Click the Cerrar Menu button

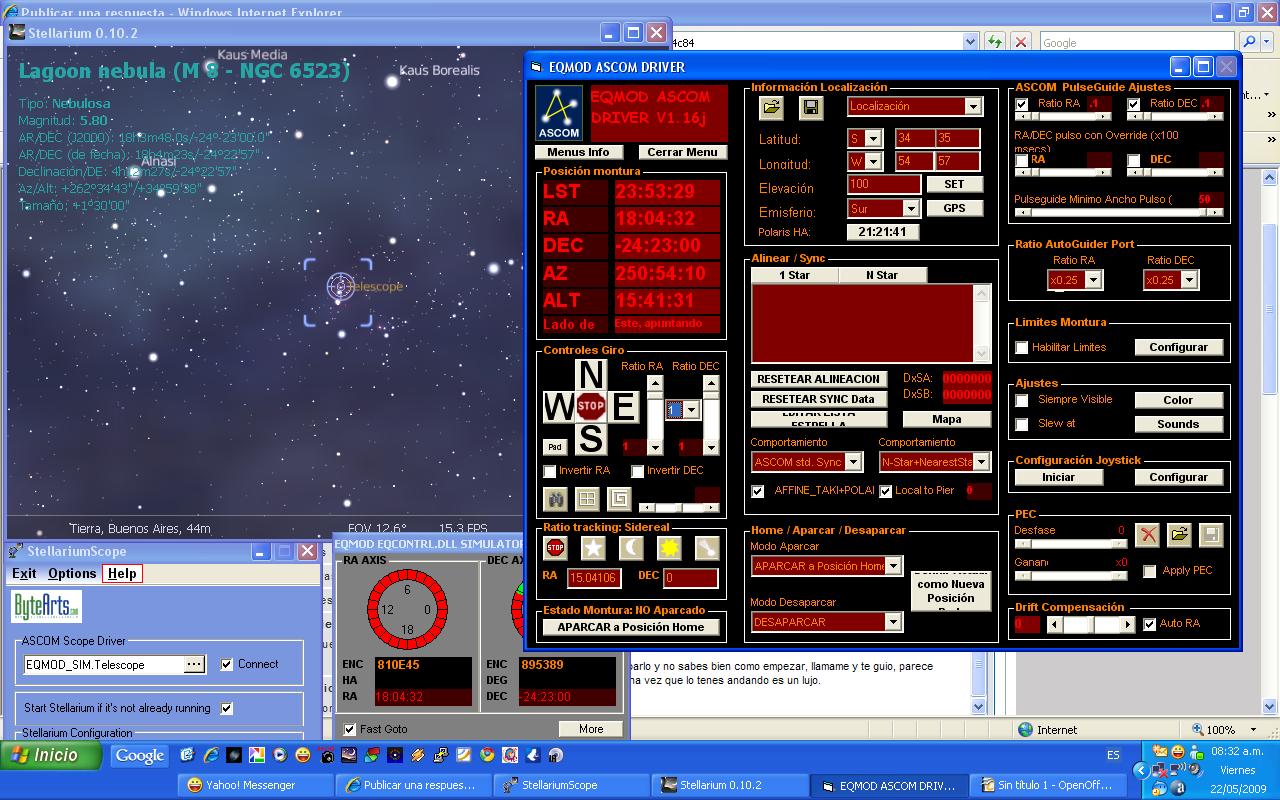coord(681,152)
